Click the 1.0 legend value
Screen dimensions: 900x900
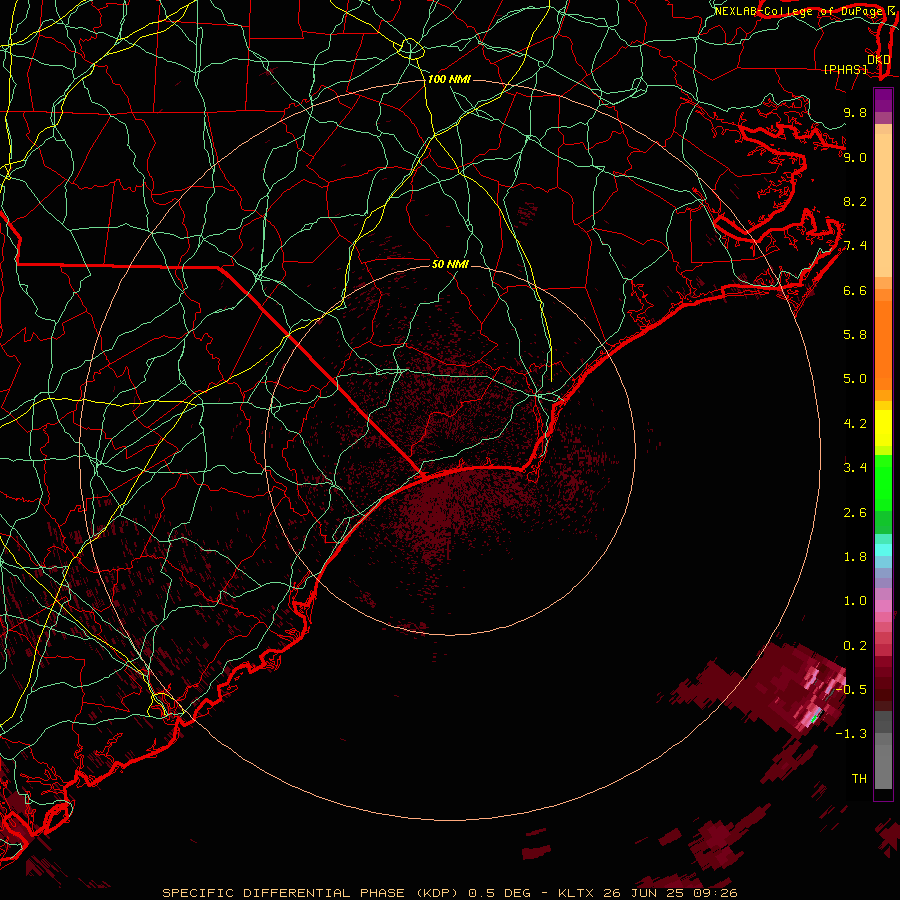(x=855, y=601)
